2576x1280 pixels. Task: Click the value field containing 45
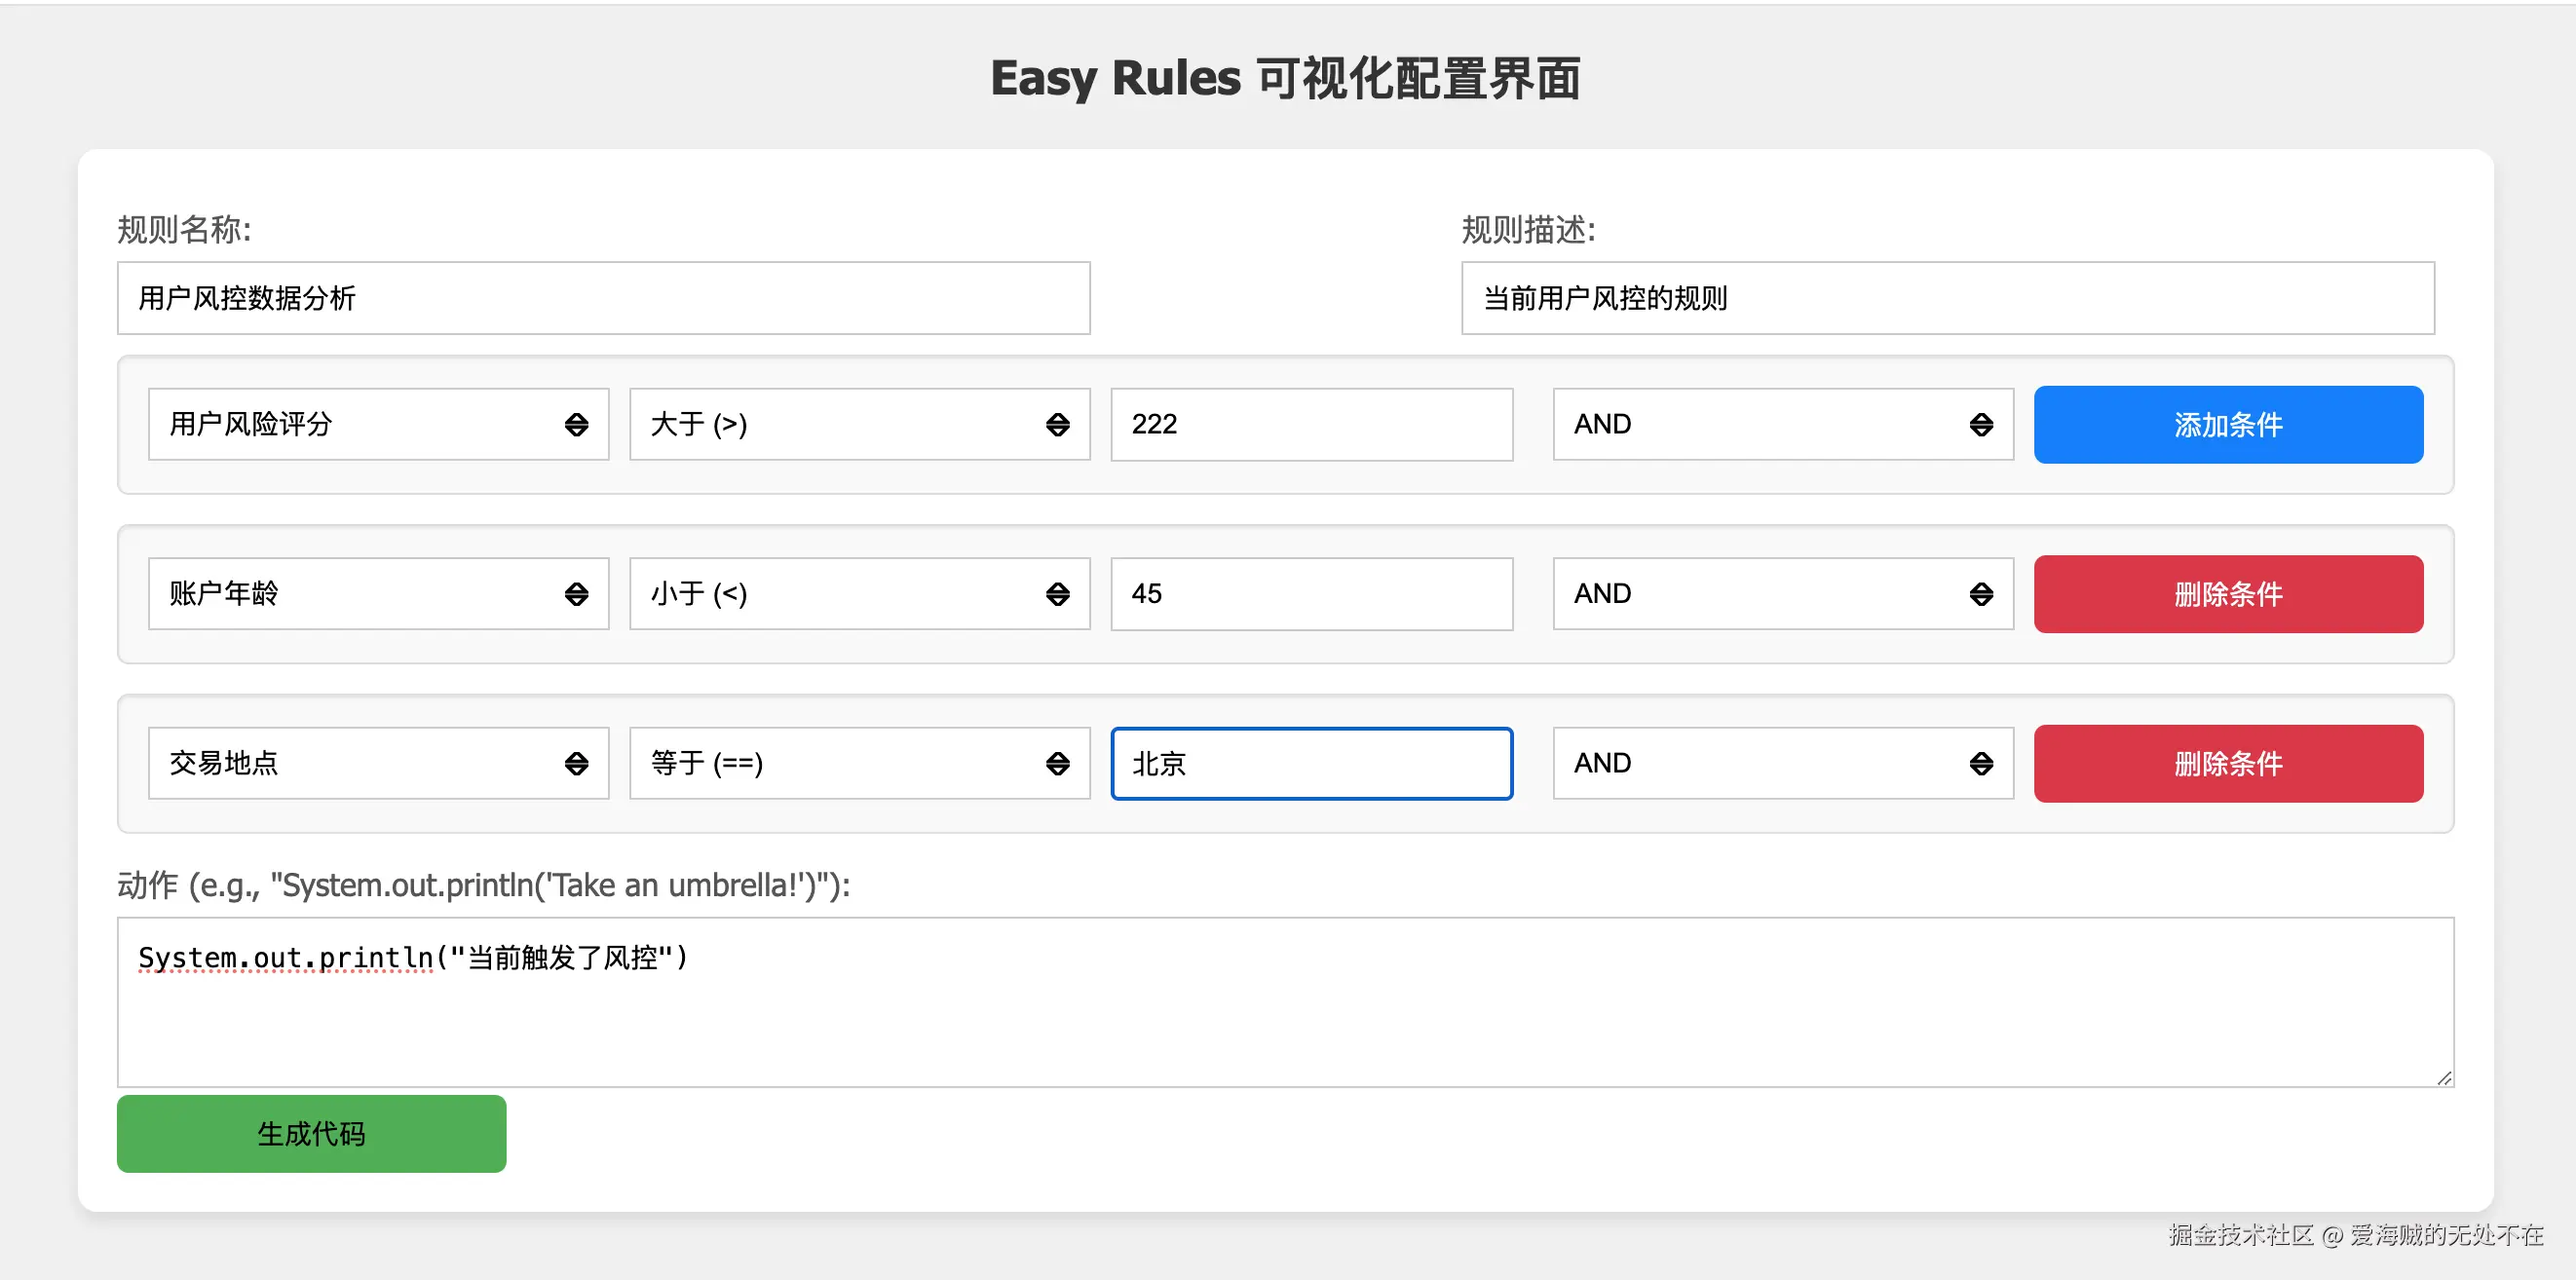(x=1310, y=594)
